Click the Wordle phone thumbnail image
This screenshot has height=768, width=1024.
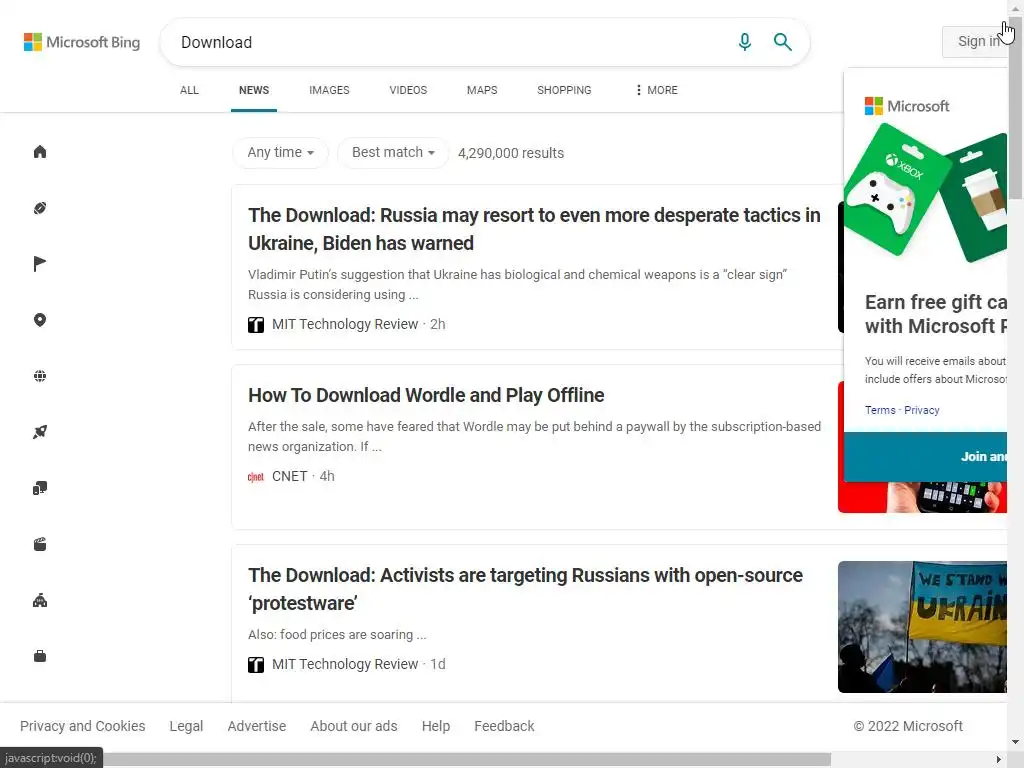[x=922, y=498]
